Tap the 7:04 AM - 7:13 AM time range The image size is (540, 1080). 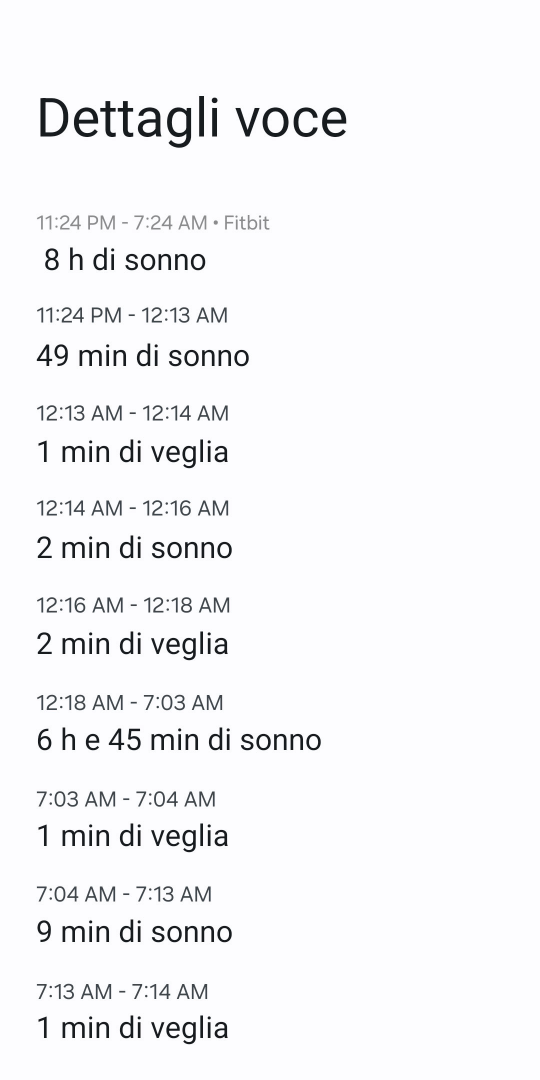click(124, 894)
